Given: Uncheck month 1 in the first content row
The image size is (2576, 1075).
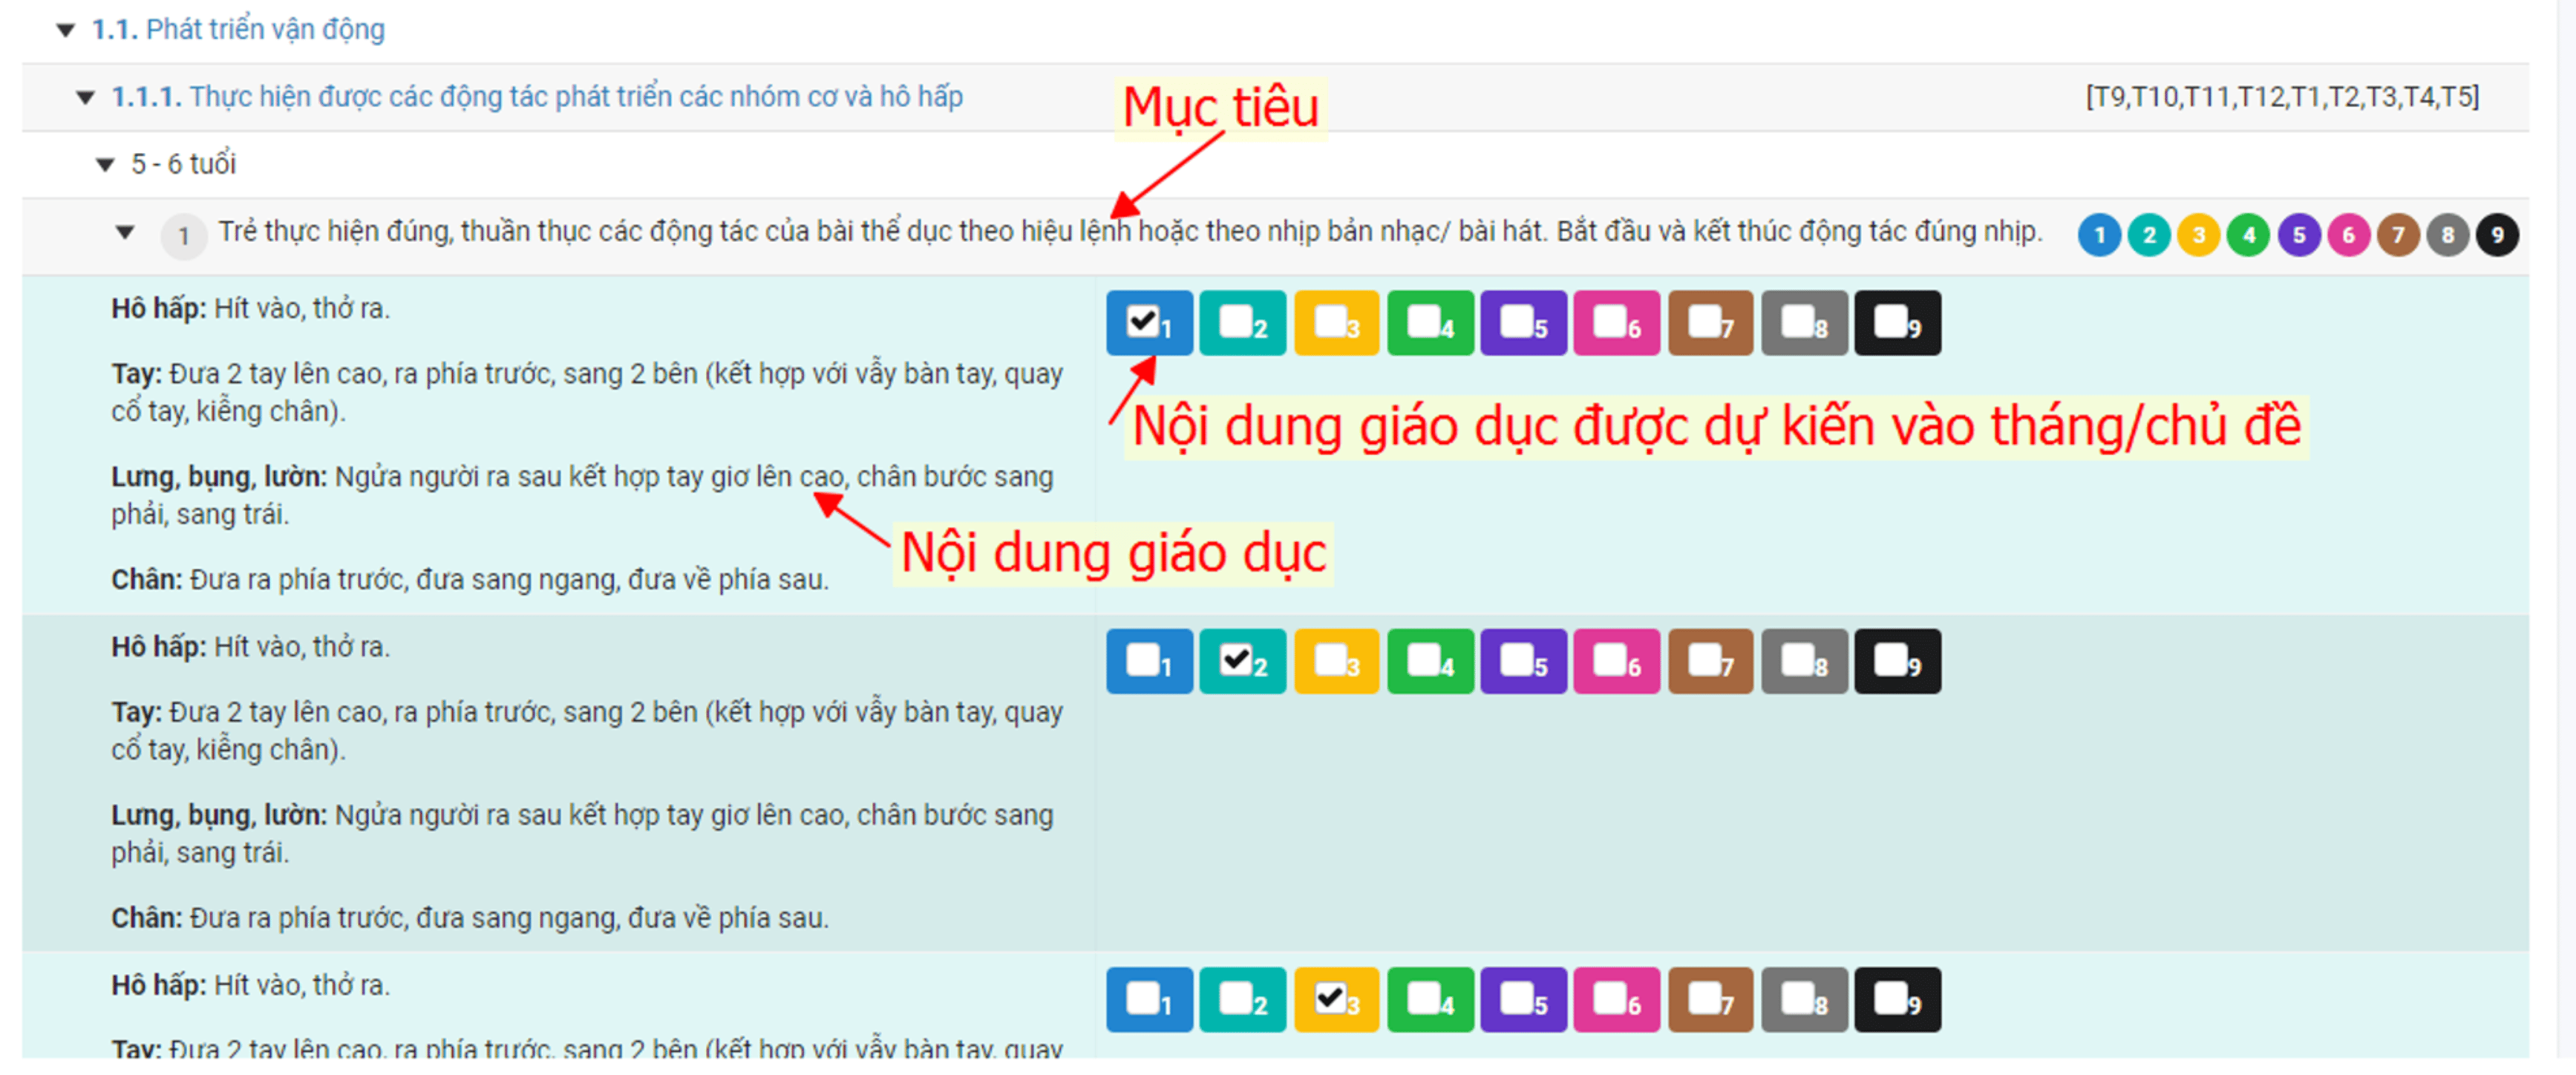Looking at the screenshot, I should [x=1143, y=320].
